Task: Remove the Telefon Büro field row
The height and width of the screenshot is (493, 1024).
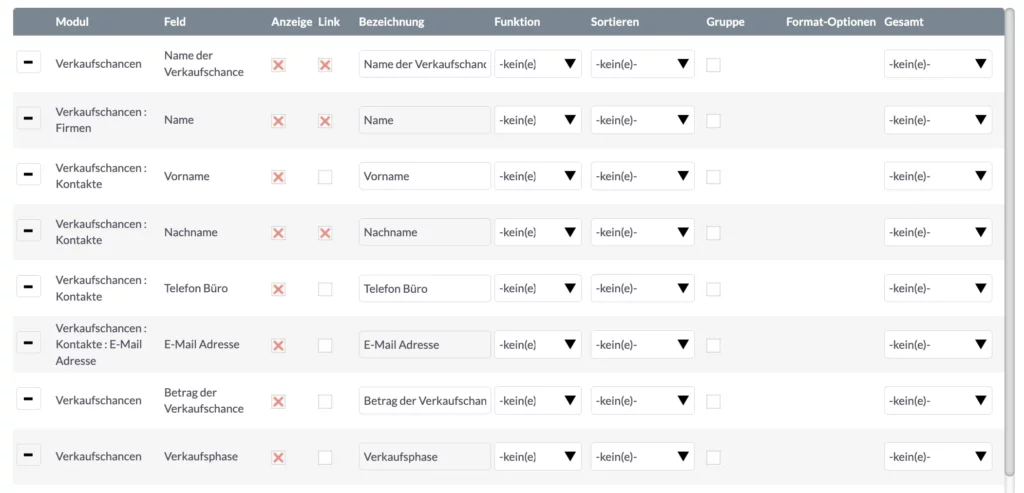Action: tap(28, 286)
